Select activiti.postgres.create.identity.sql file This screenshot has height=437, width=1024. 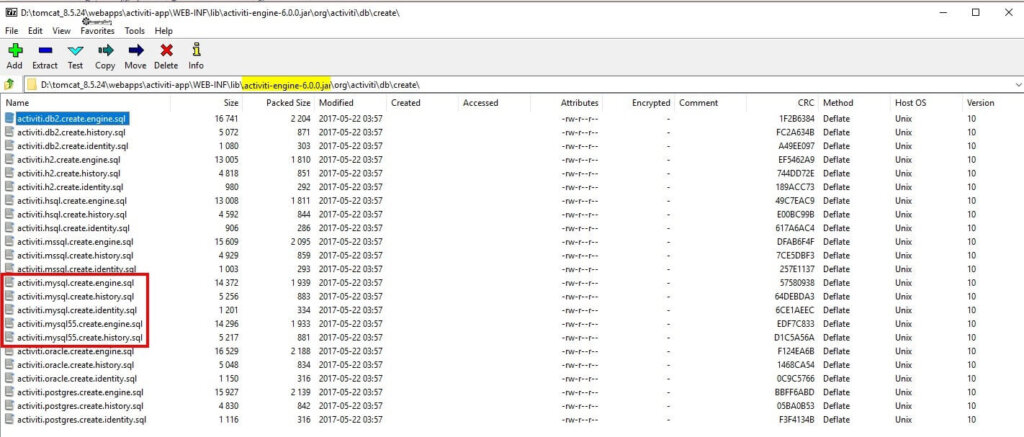80,420
